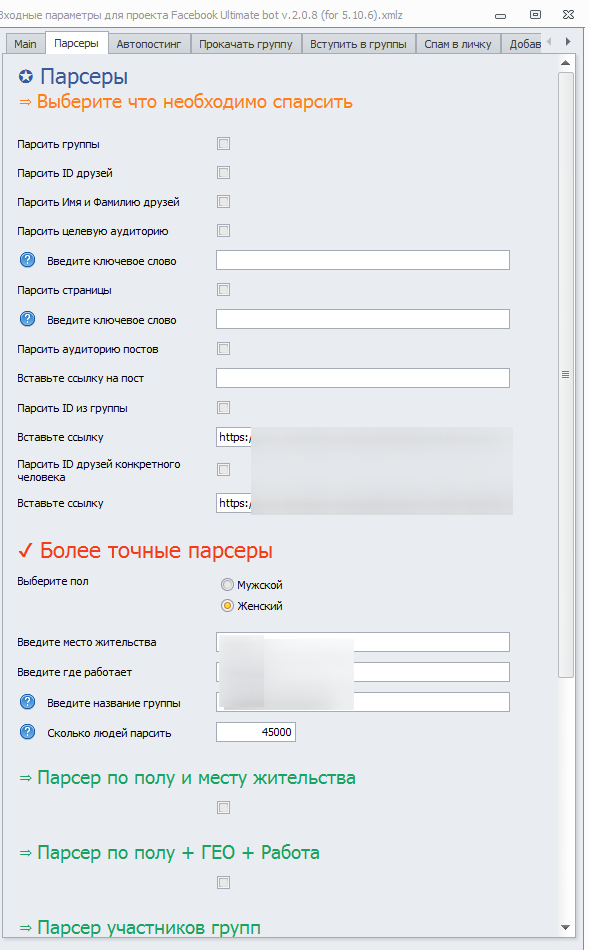Check Парсить Имя и Фамилию друзей

224,202
